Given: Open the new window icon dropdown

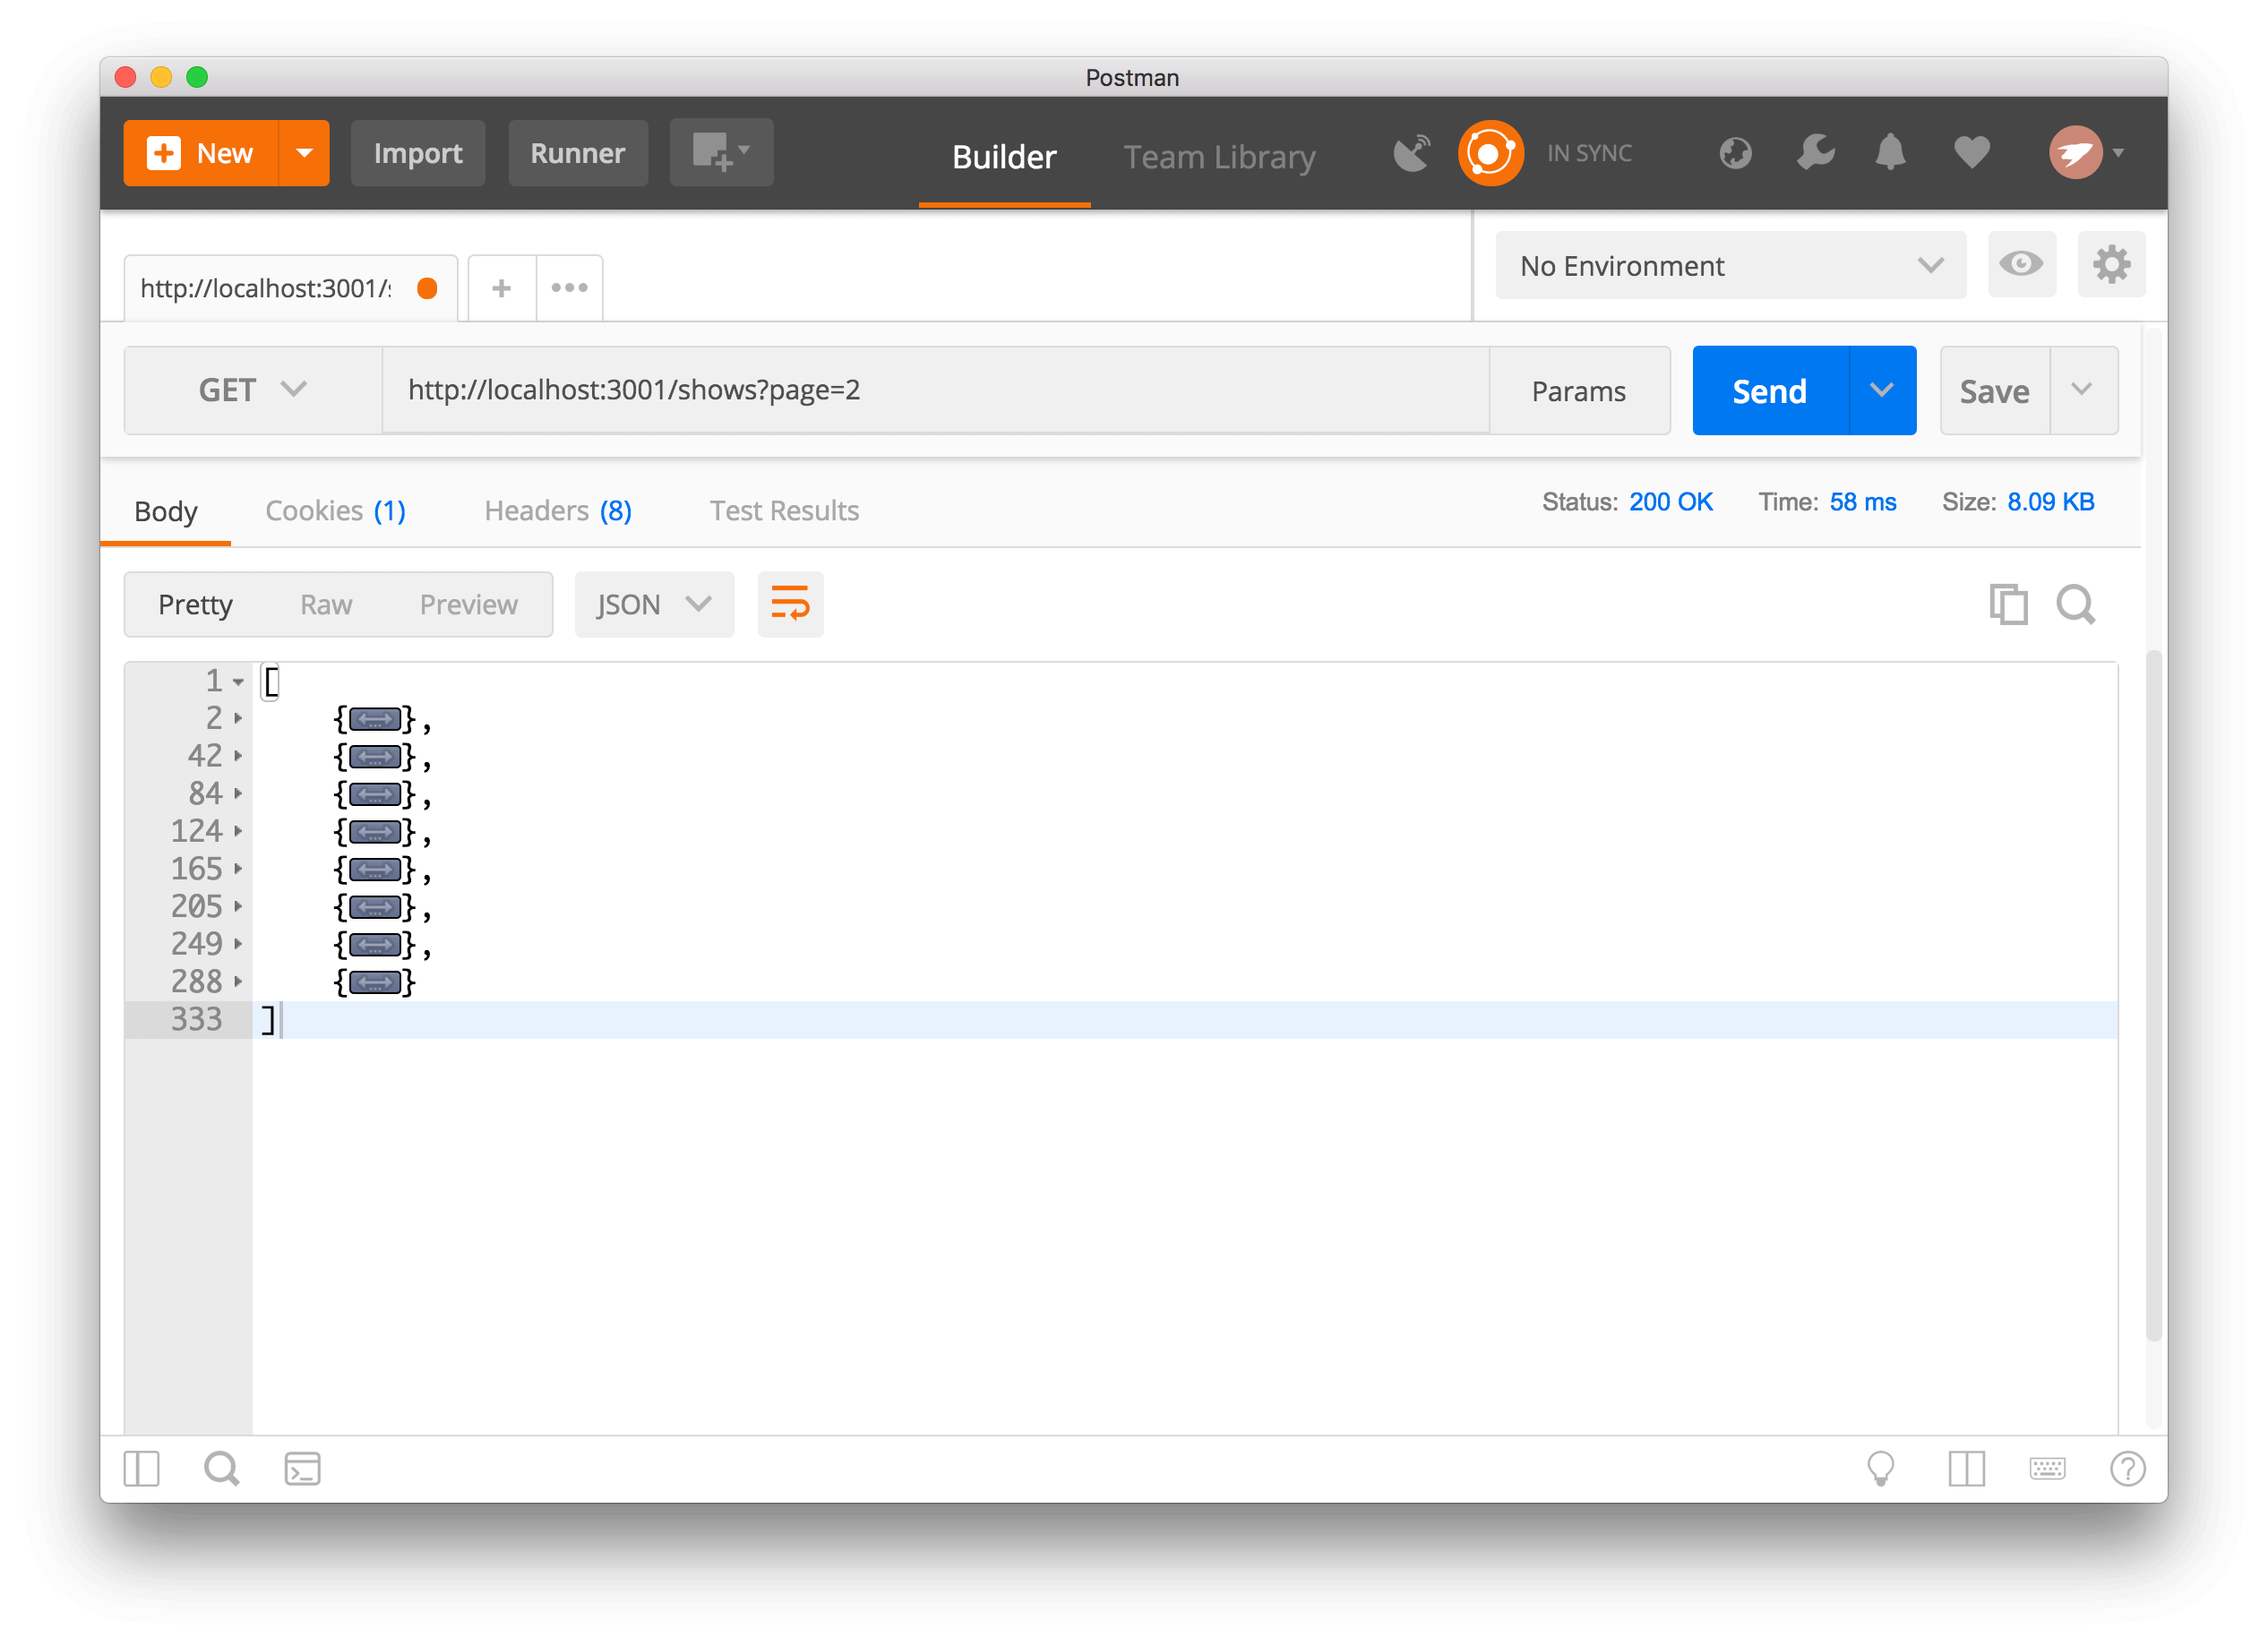Looking at the screenshot, I should 721,153.
